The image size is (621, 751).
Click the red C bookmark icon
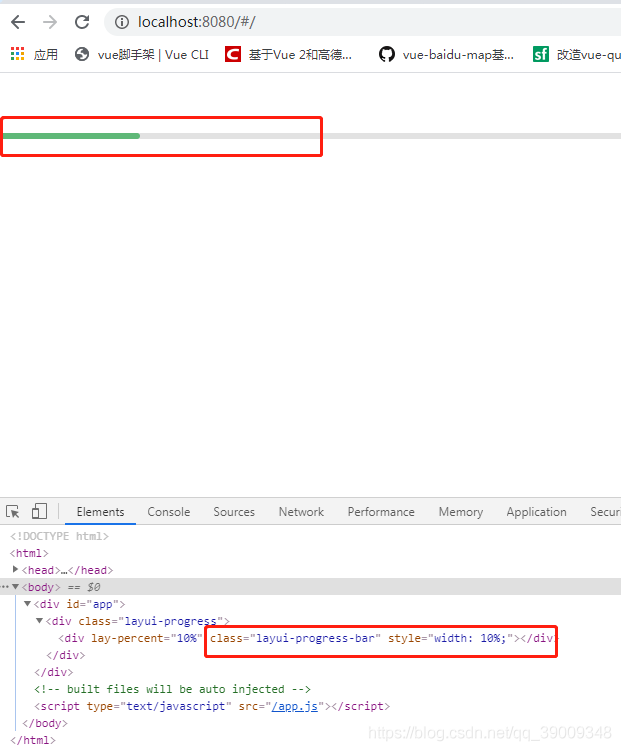click(x=233, y=54)
